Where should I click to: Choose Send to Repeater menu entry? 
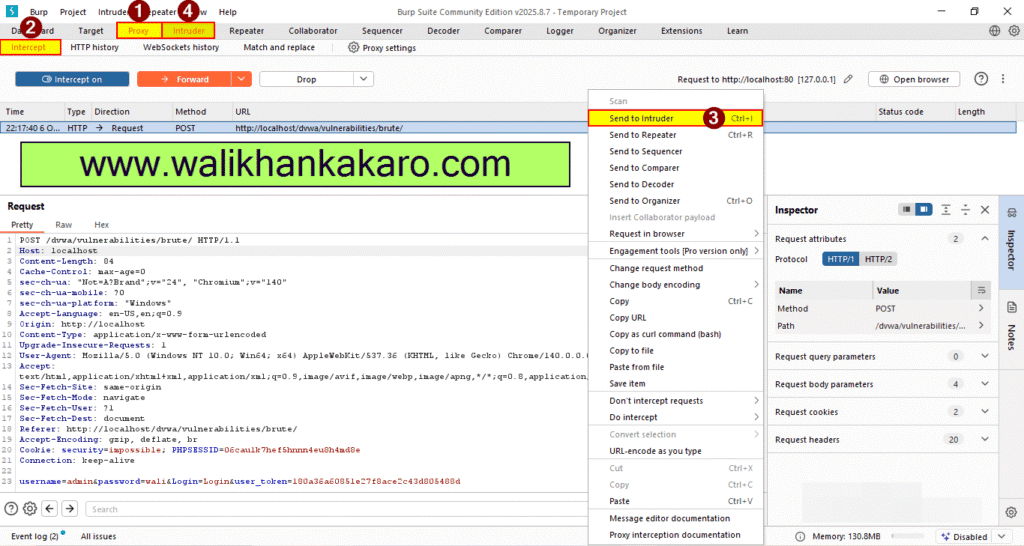(675, 135)
